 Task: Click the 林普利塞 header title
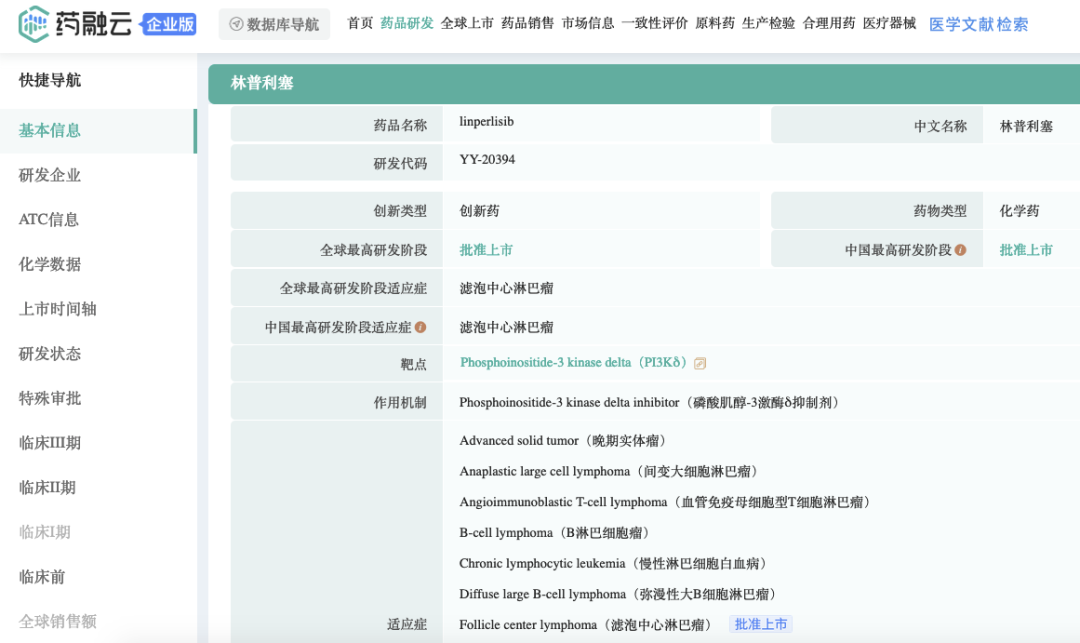click(x=262, y=83)
